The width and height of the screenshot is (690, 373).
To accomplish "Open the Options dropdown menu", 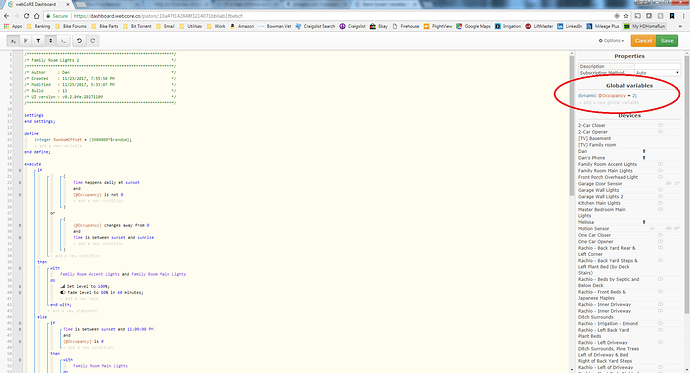I will (612, 41).
